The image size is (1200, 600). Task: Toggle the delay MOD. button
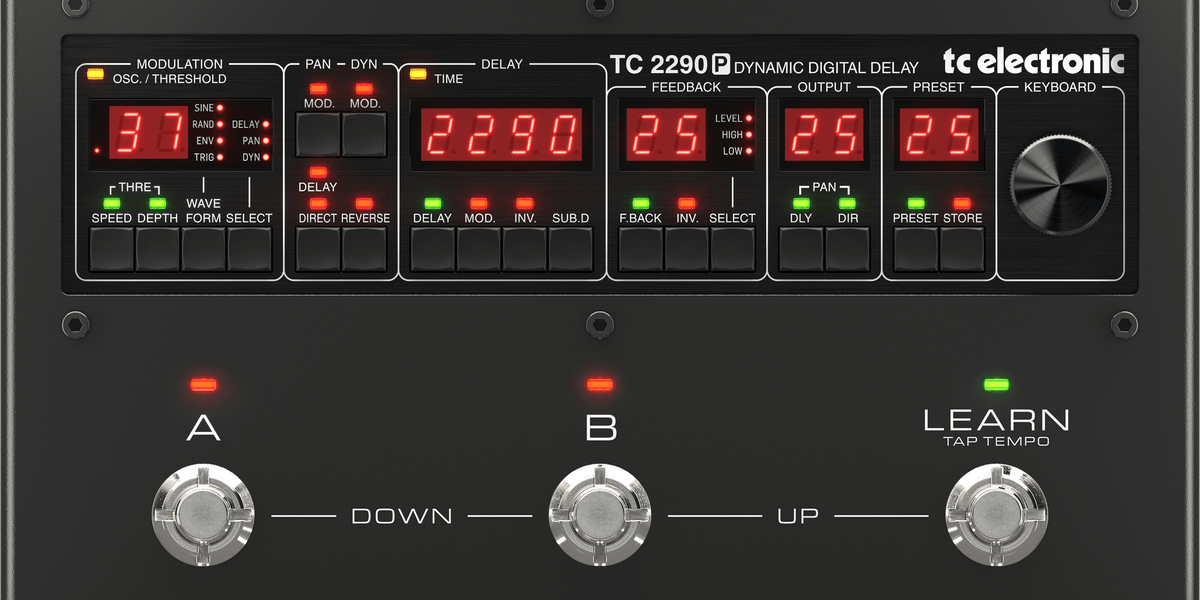[x=479, y=249]
